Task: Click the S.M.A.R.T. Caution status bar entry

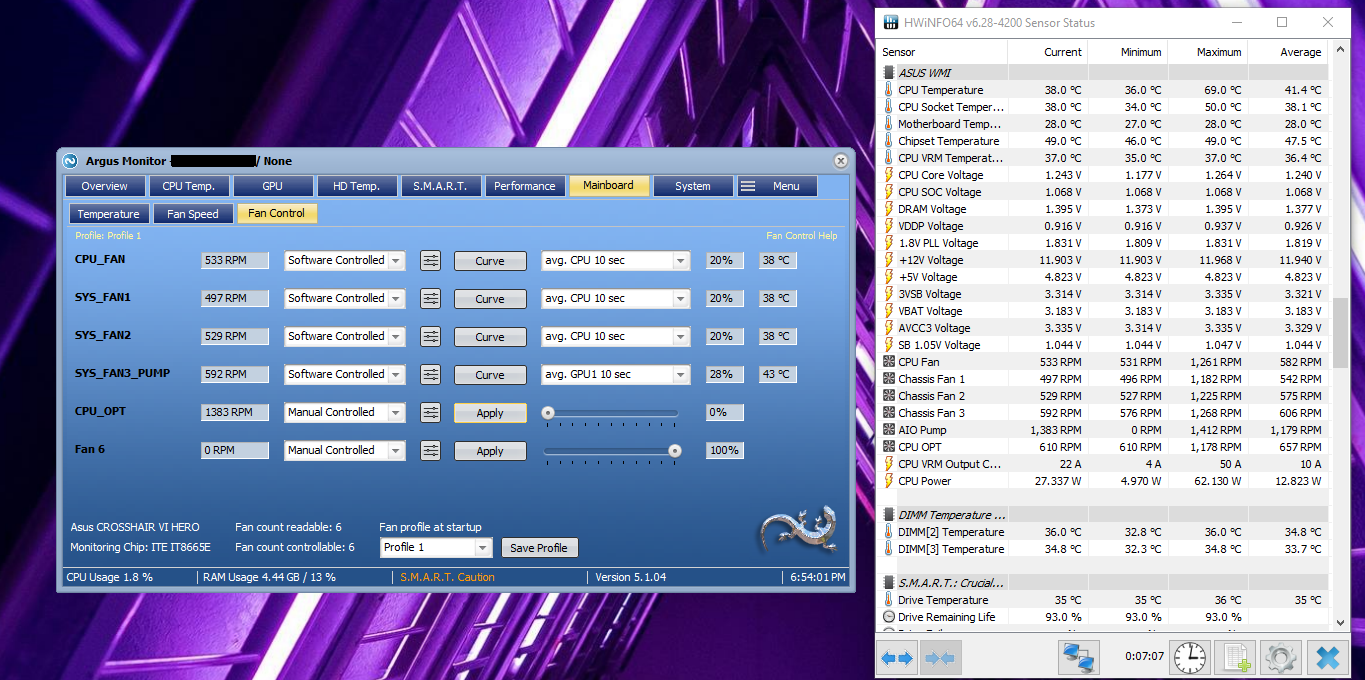Action: click(448, 577)
